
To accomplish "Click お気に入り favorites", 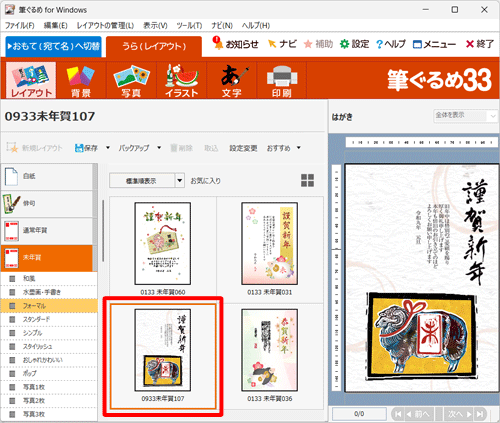I will click(206, 181).
